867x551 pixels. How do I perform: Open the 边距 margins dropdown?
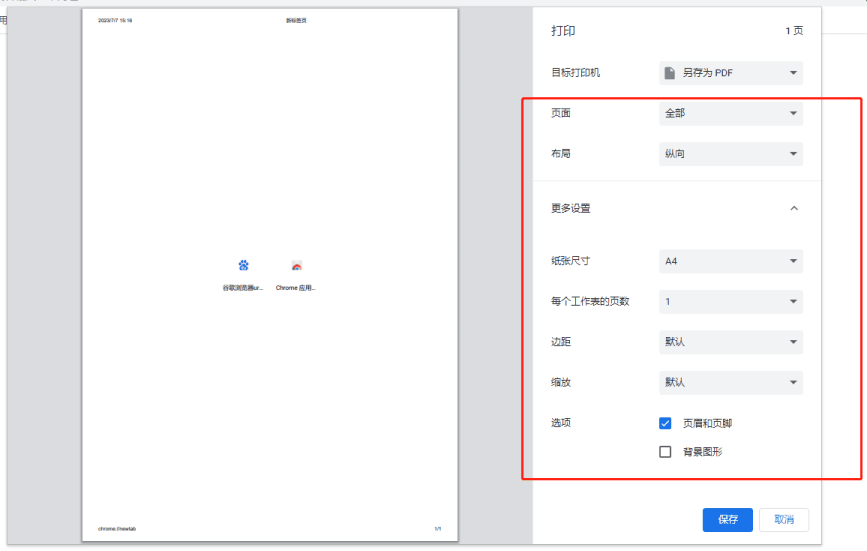[x=730, y=342]
